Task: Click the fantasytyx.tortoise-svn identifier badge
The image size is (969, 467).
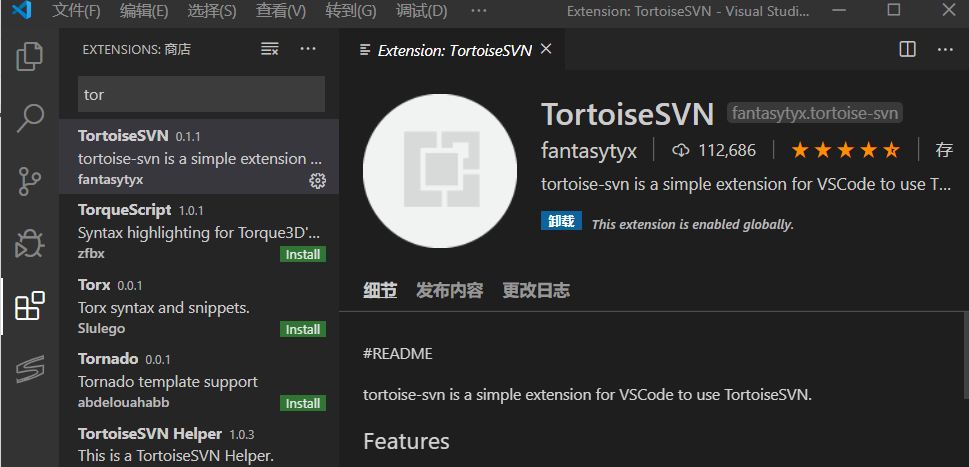Action: click(x=815, y=114)
